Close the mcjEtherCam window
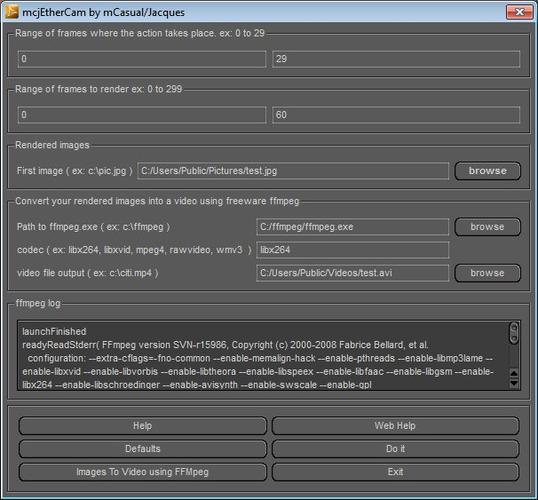Screen dimensions: 538x500 click(x=519, y=12)
